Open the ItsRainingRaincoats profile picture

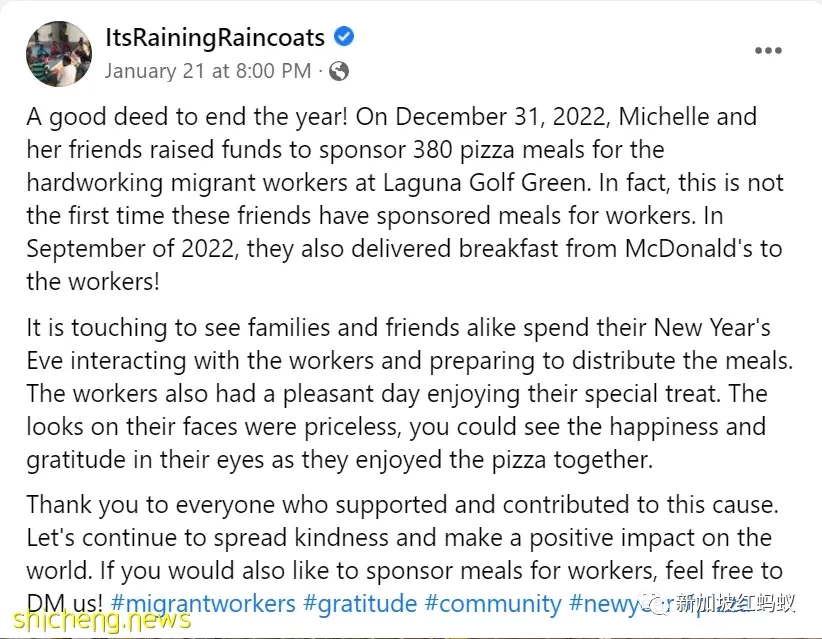(59, 53)
